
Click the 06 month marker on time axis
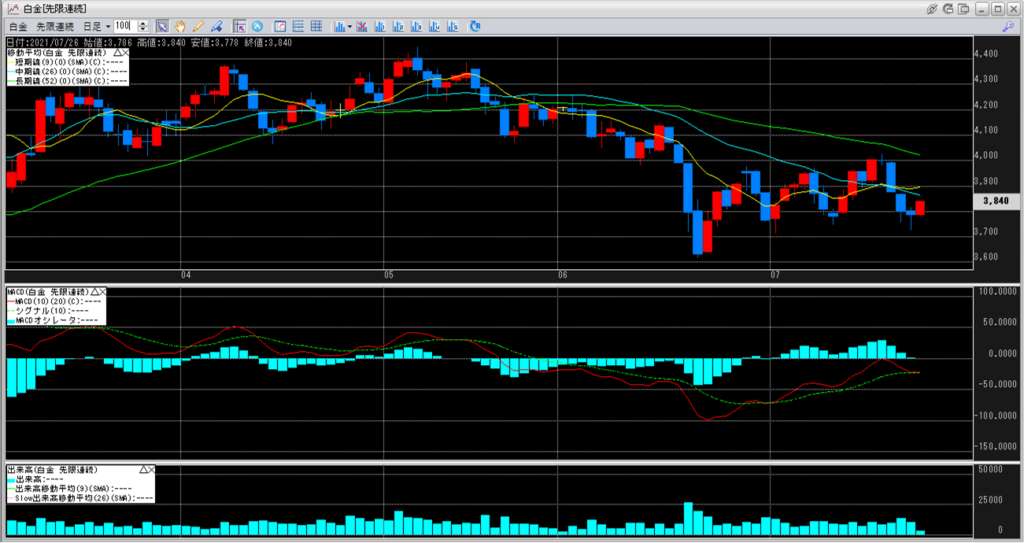tap(563, 275)
